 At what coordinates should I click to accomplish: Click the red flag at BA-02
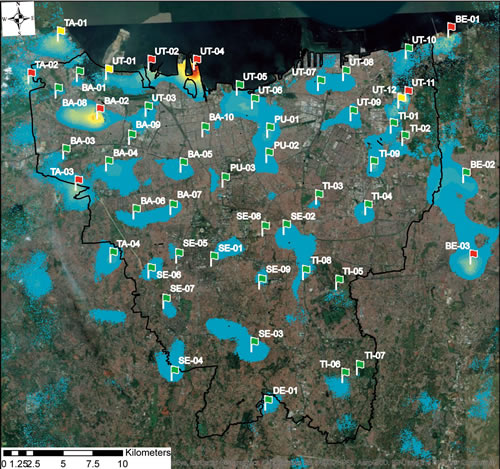click(100, 108)
